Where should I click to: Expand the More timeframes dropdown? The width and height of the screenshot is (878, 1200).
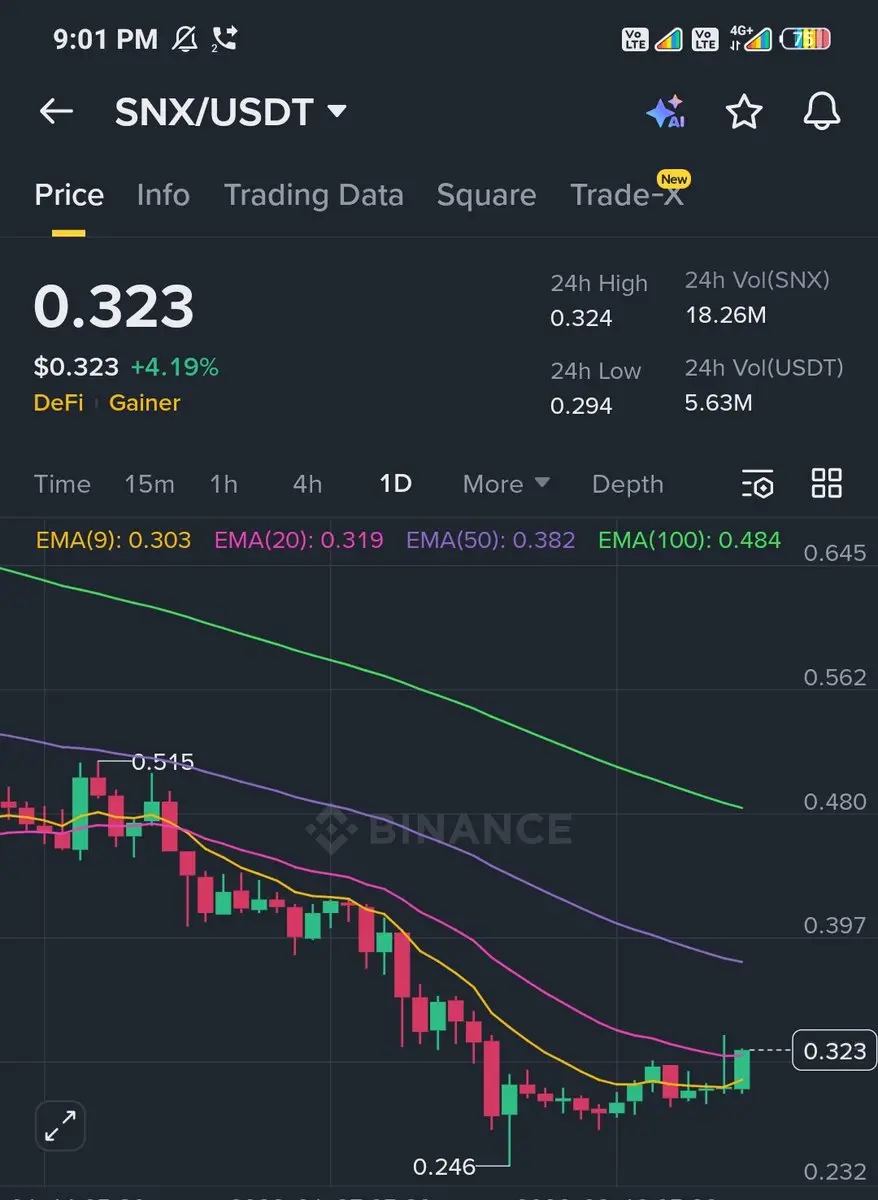pos(506,484)
